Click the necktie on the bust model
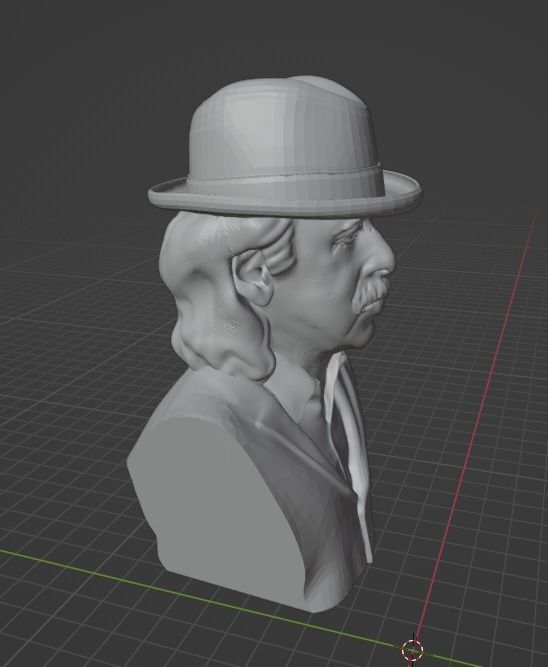 [x=347, y=455]
